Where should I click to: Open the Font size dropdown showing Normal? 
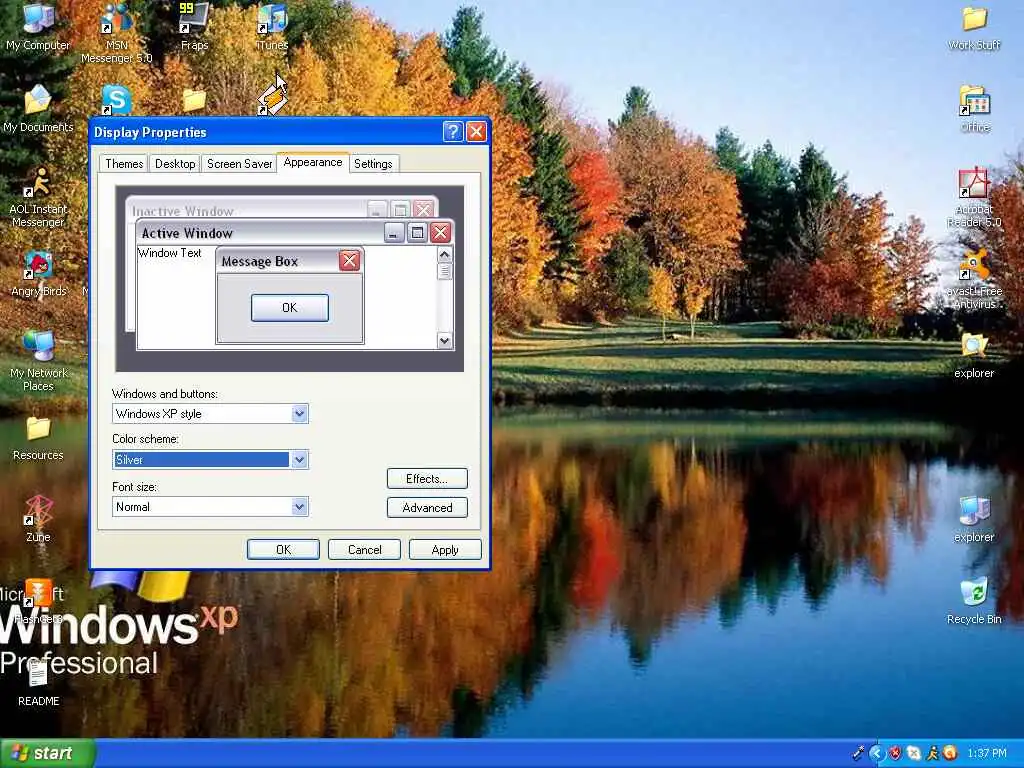point(299,507)
